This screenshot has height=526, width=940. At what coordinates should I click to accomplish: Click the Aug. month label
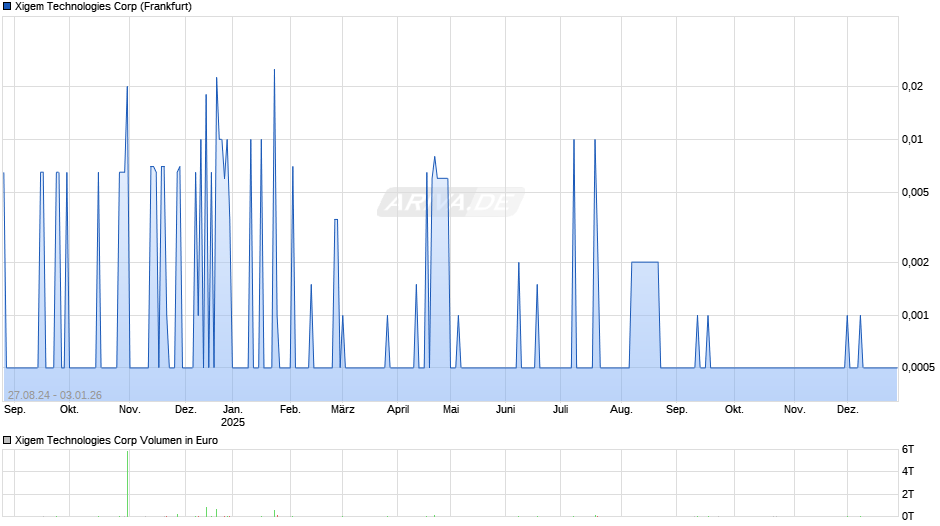(x=621, y=410)
